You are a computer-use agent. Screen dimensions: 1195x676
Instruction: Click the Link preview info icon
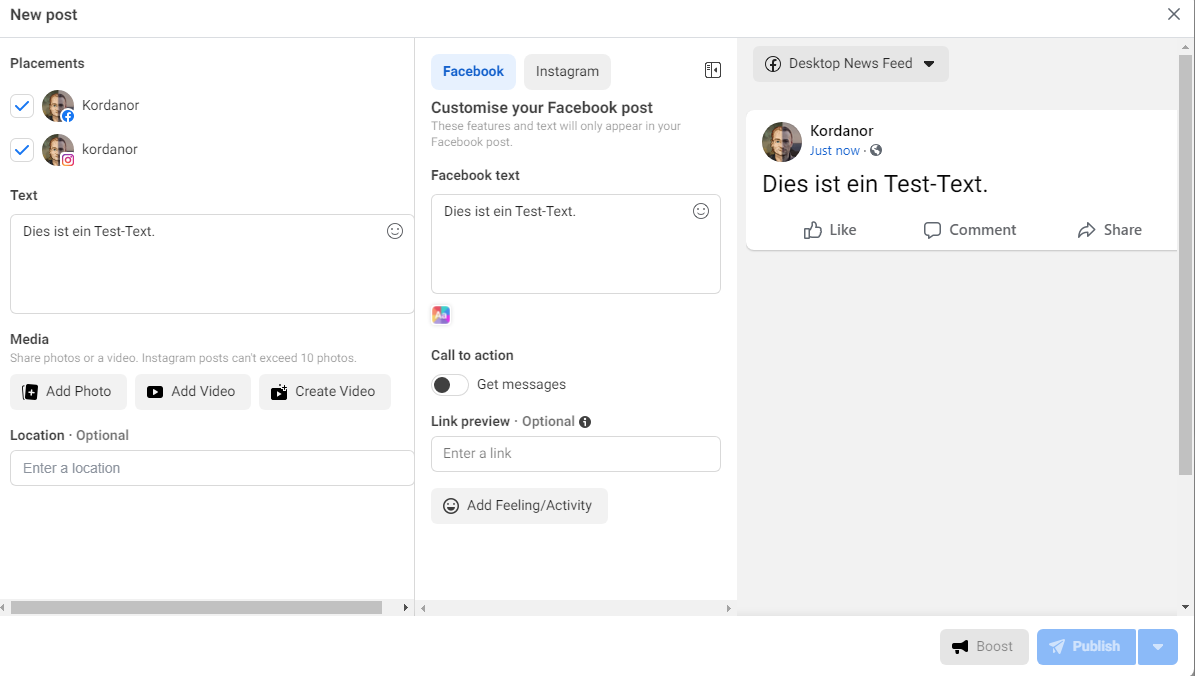[x=585, y=422]
